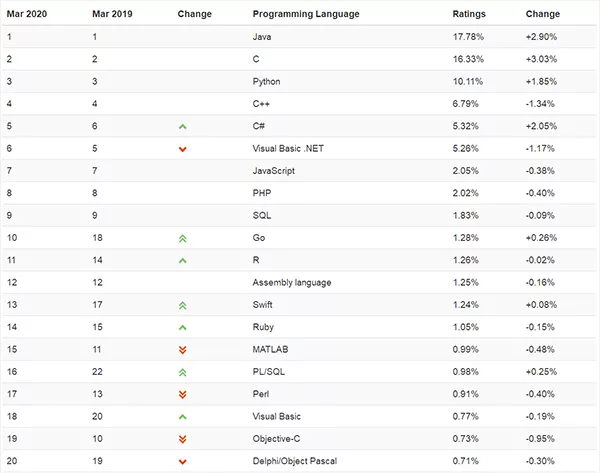The height and width of the screenshot is (473, 600).
Task: Click the double down arrow for Objective-C
Action: 183,439
